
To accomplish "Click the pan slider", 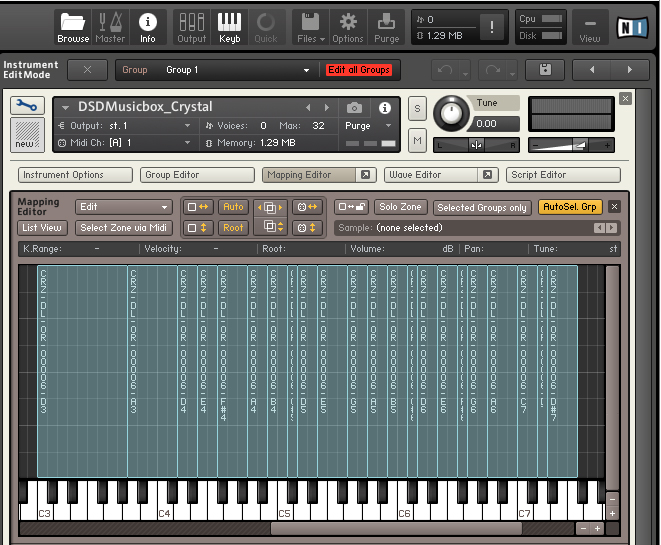I will pyautogui.click(x=476, y=145).
